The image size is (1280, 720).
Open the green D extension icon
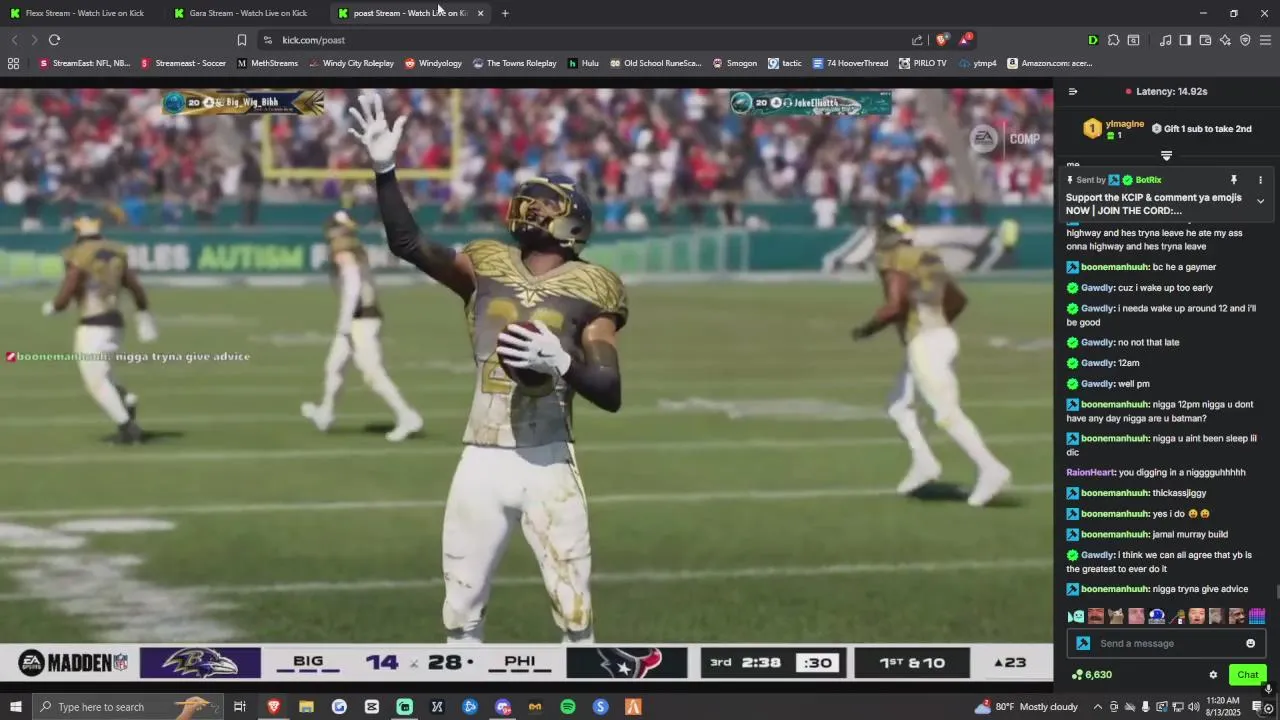1093,40
